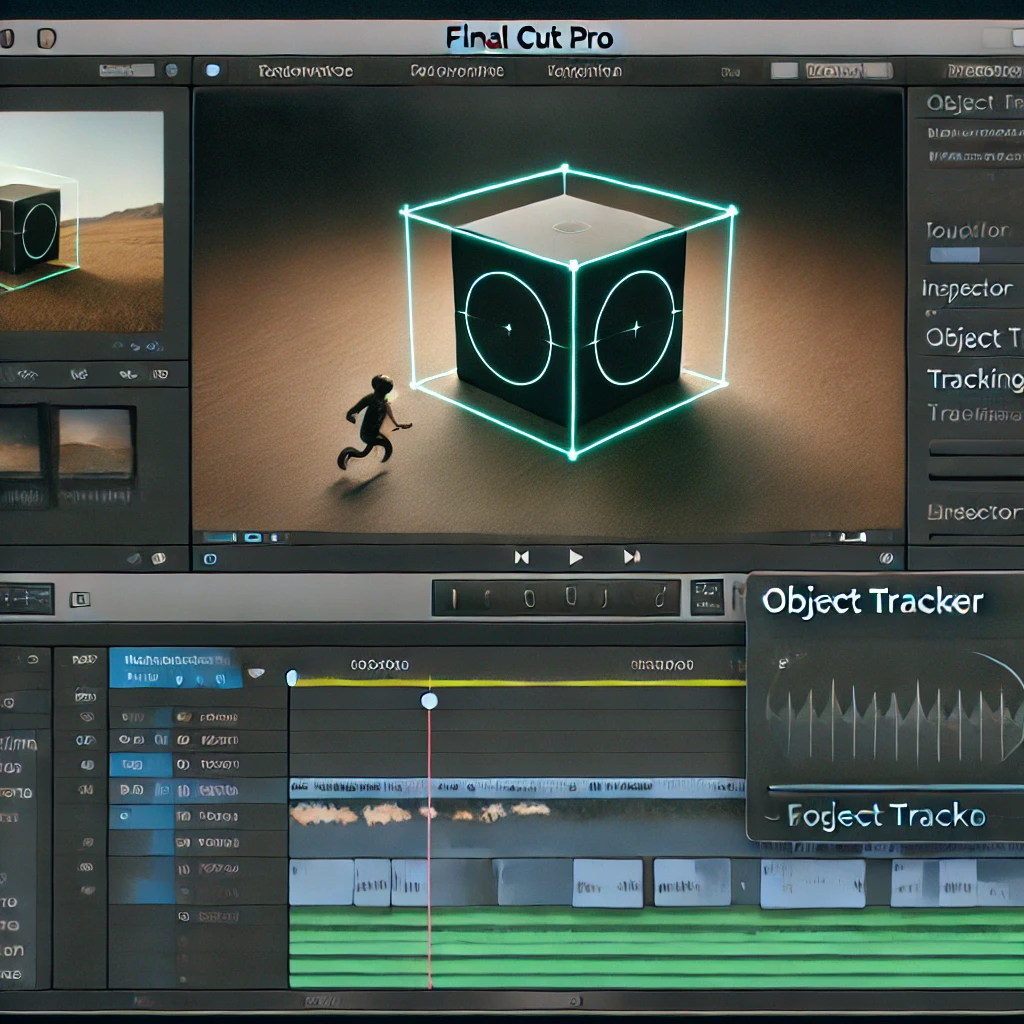Select the blue video strip in the timeline

click(x=517, y=787)
